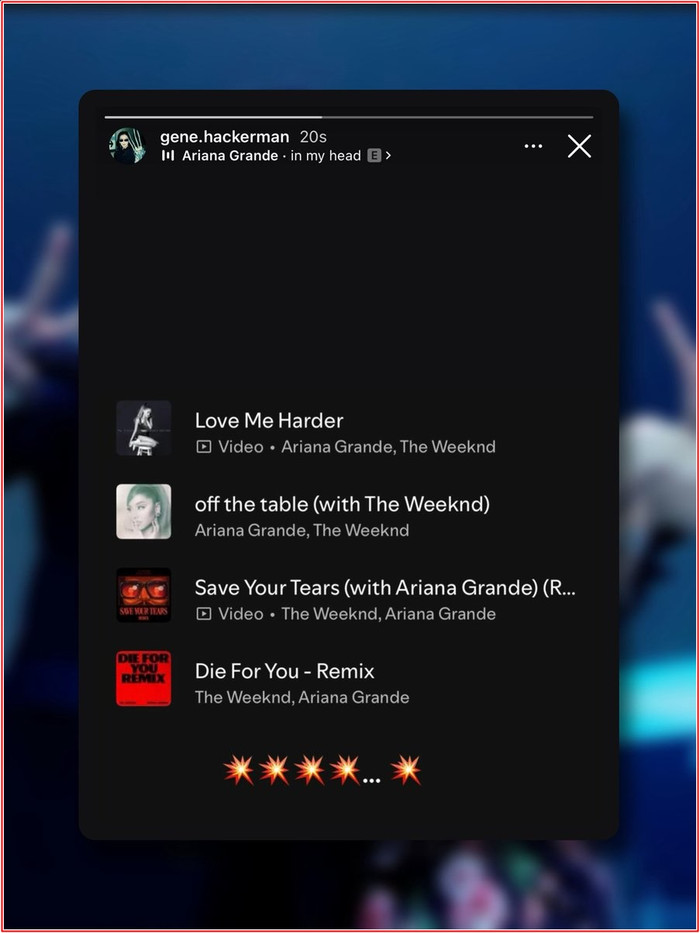Expand song details chevron arrow
This screenshot has width=700, height=933.
[x=388, y=156]
